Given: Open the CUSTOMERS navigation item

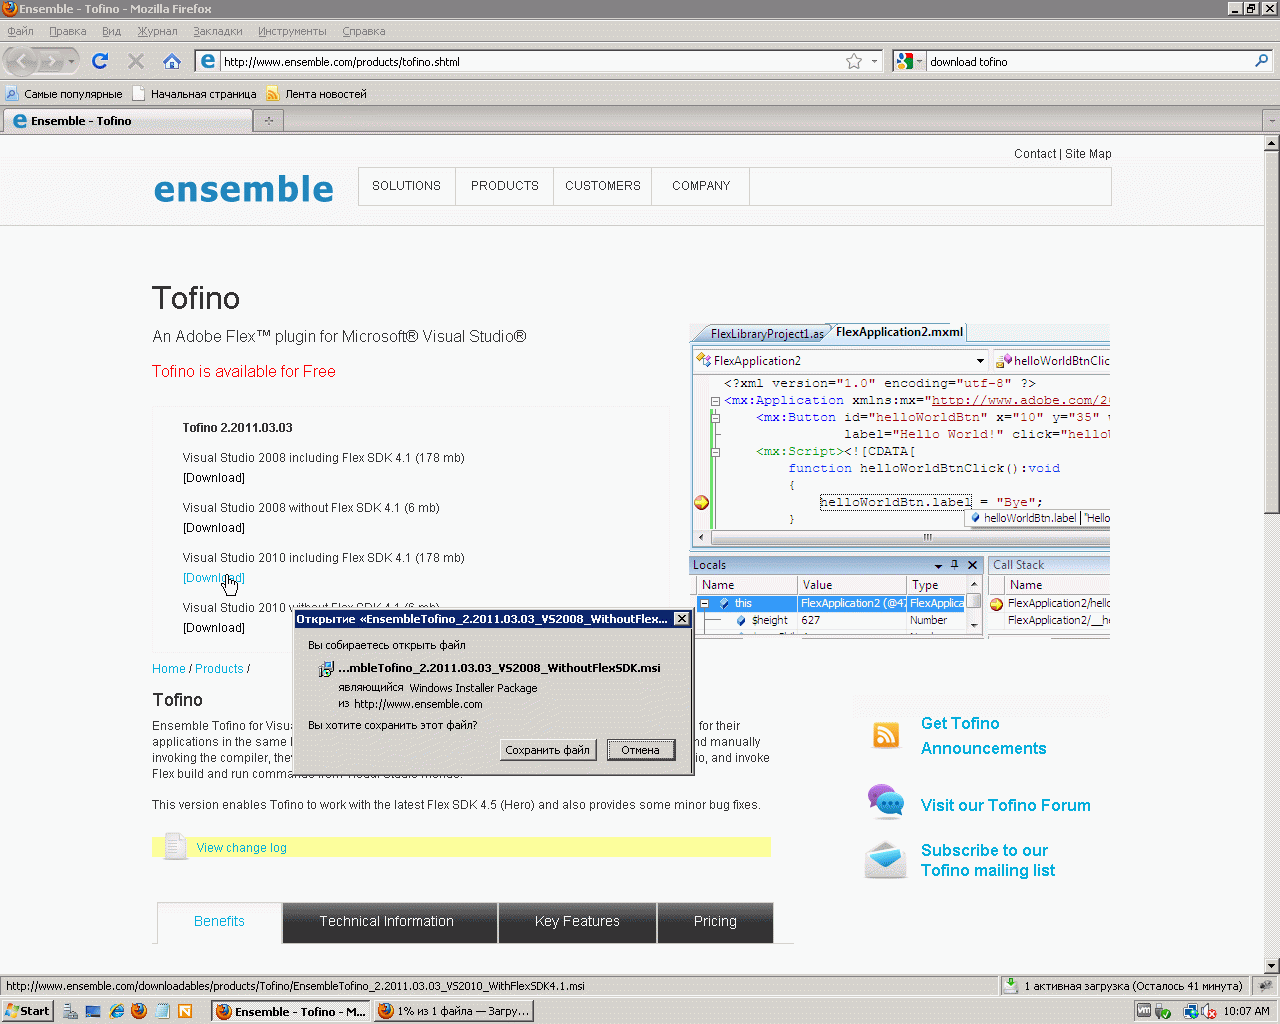Looking at the screenshot, I should coord(603,186).
